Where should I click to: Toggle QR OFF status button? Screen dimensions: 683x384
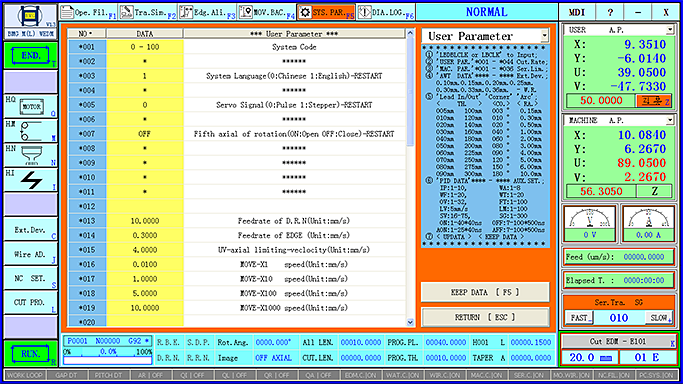tap(277, 375)
